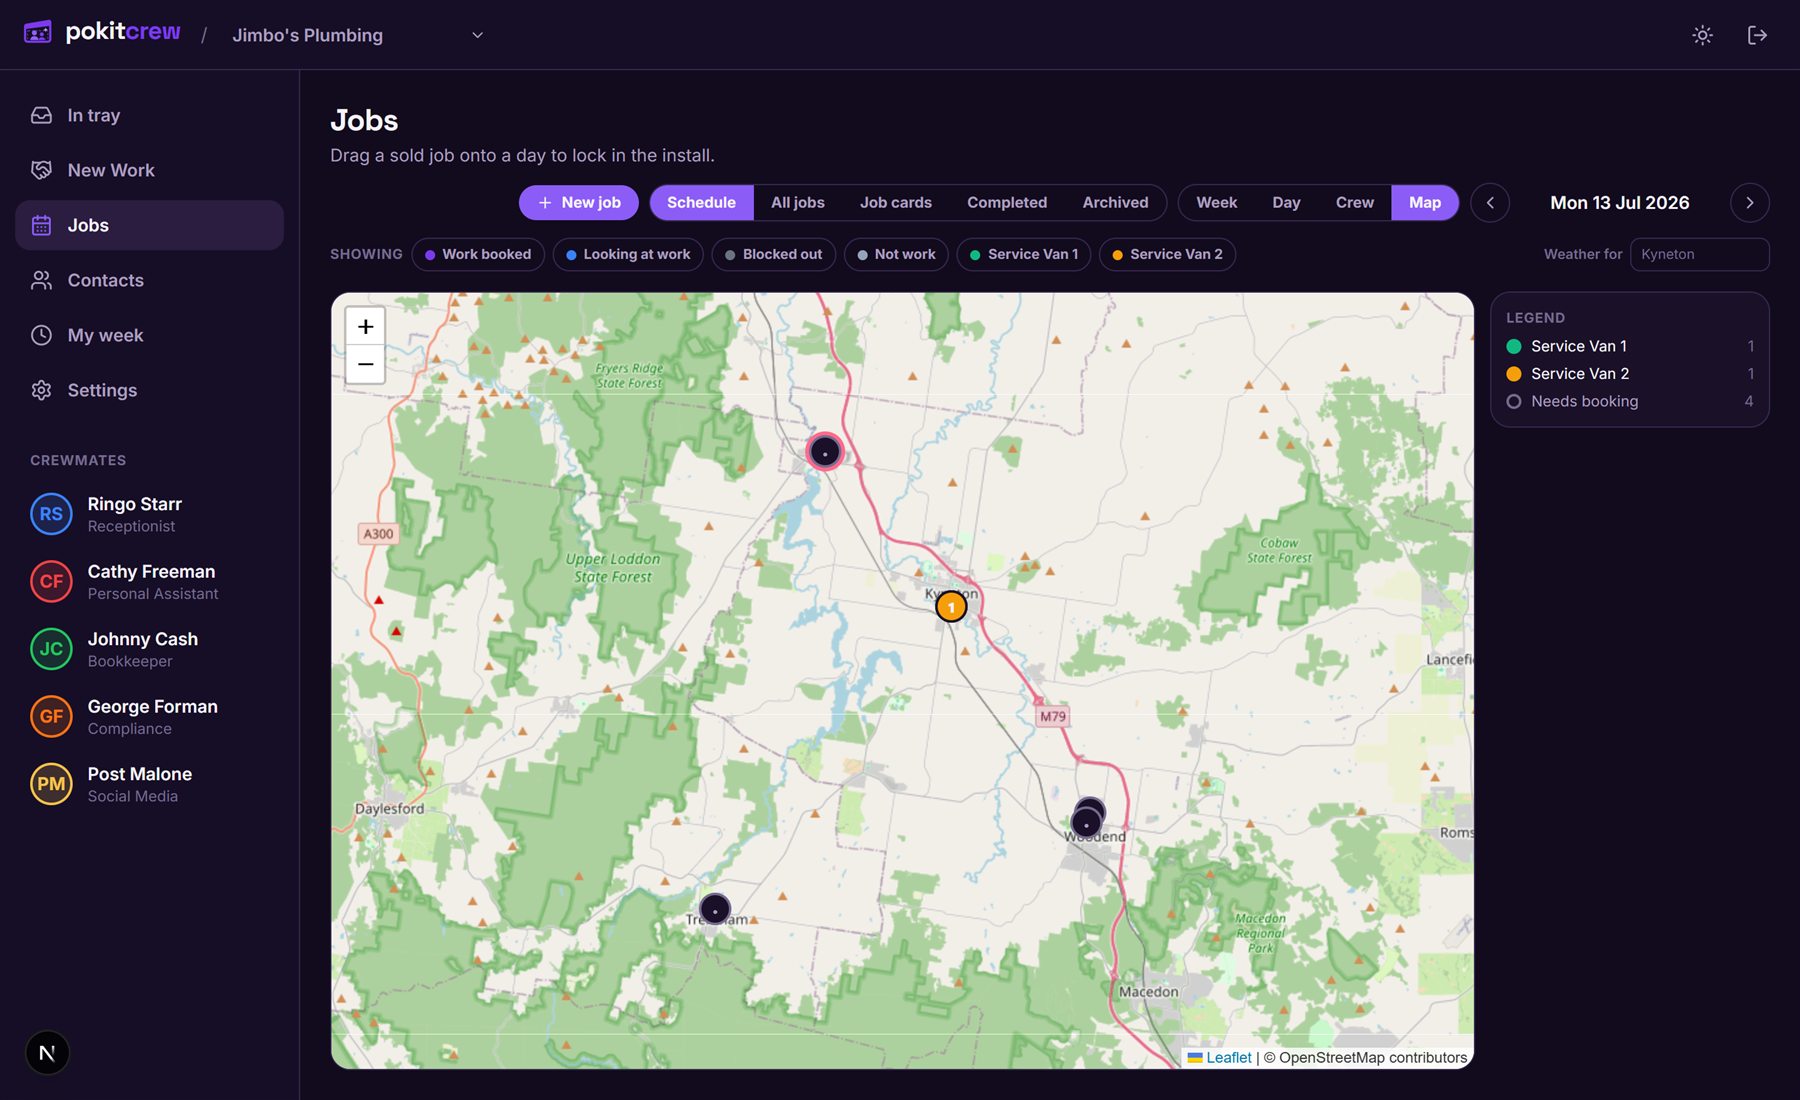The width and height of the screenshot is (1800, 1100).
Task: Click the orange Service Van 2 map marker
Action: point(951,607)
